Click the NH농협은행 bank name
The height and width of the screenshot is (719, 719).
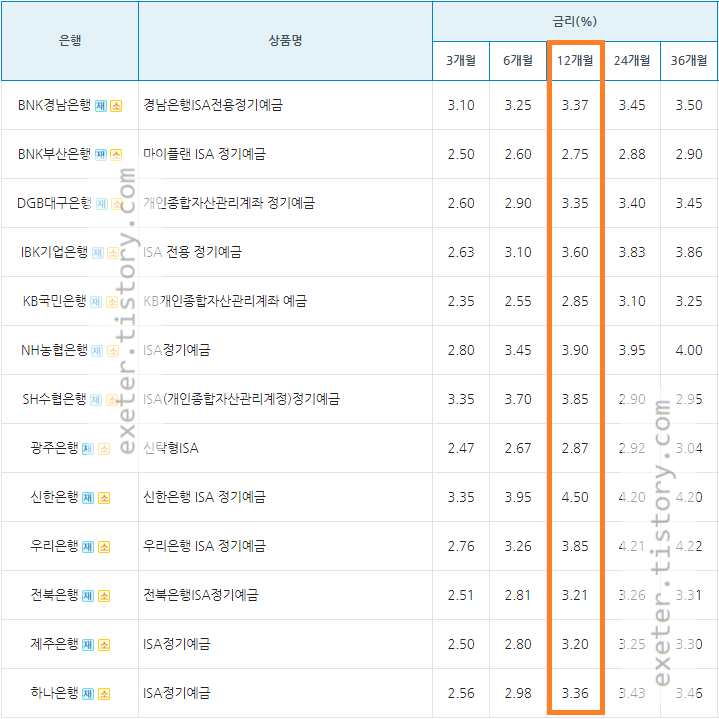[x=54, y=350]
